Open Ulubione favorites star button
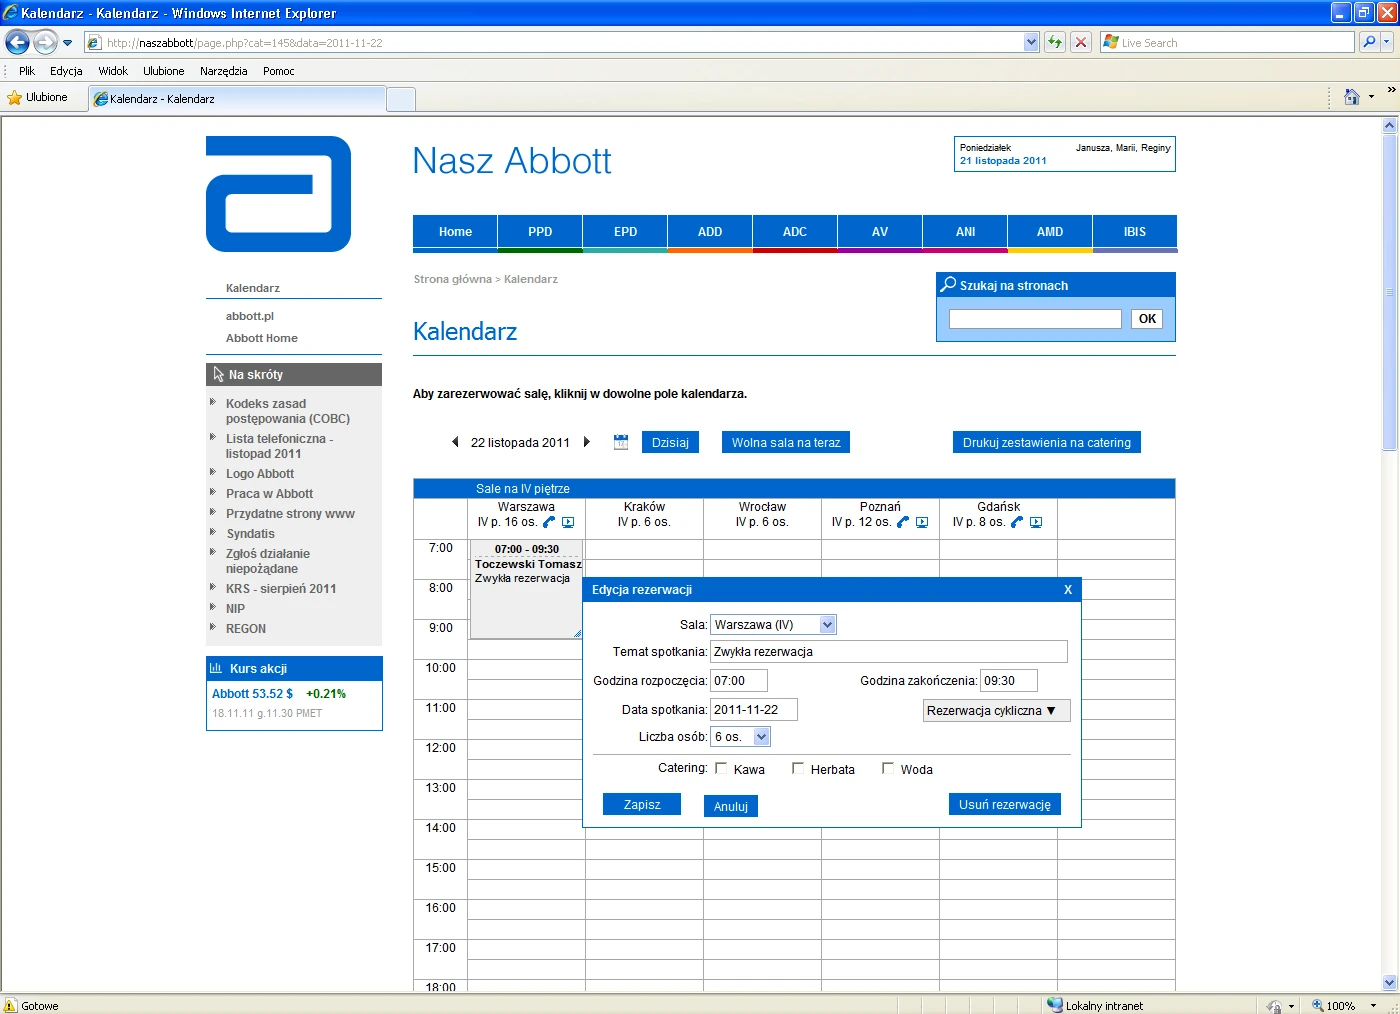The height and width of the screenshot is (1014, 1400). coord(37,97)
